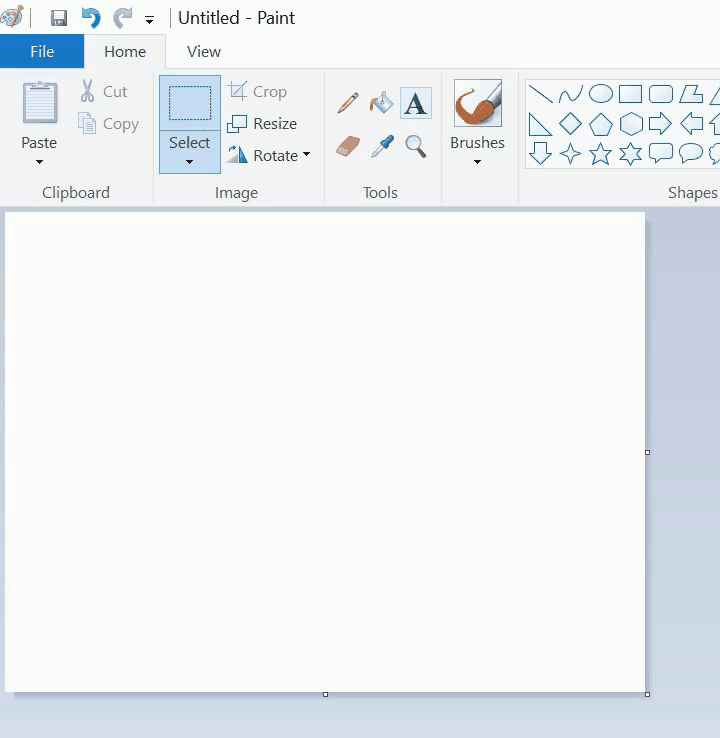Click the canvas right-edge resize handle
The height and width of the screenshot is (738, 720).
[648, 452]
